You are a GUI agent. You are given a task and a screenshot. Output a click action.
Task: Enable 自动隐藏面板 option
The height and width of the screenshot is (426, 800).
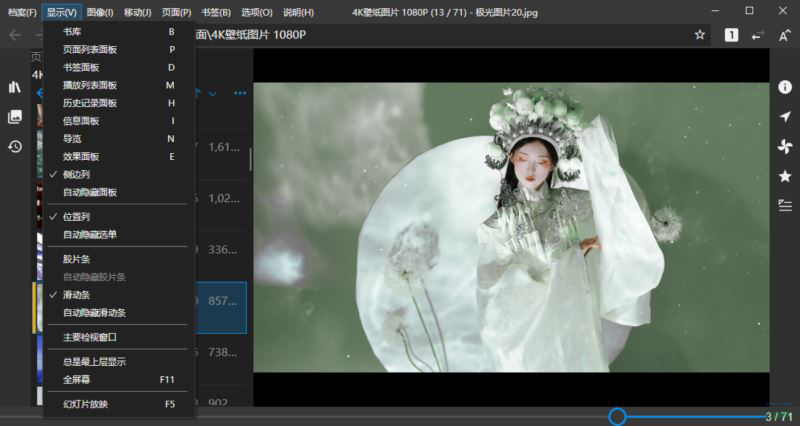click(x=118, y=192)
